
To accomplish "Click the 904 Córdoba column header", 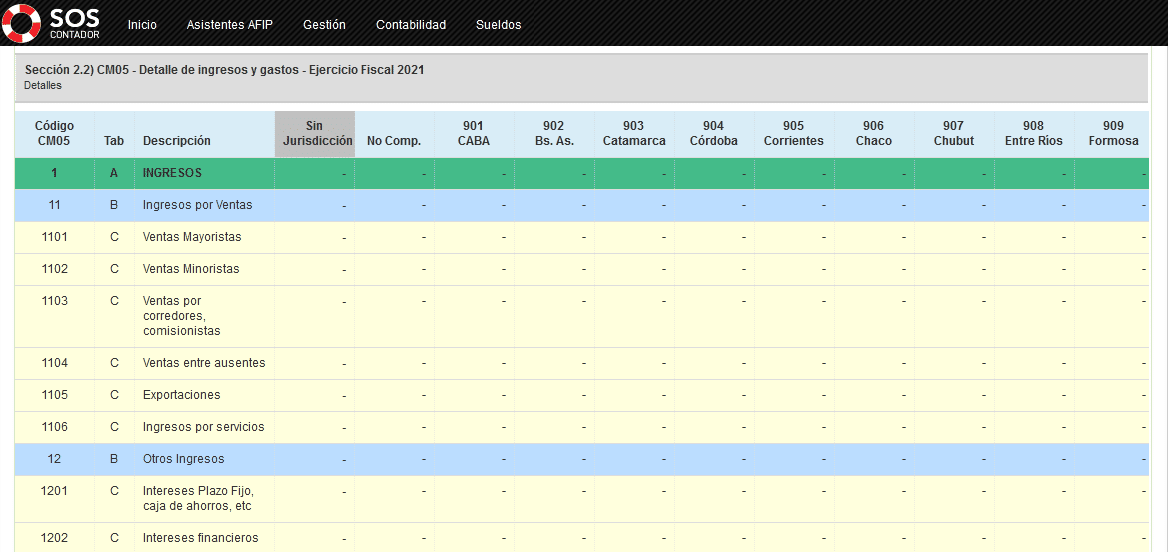I will click(x=714, y=134).
